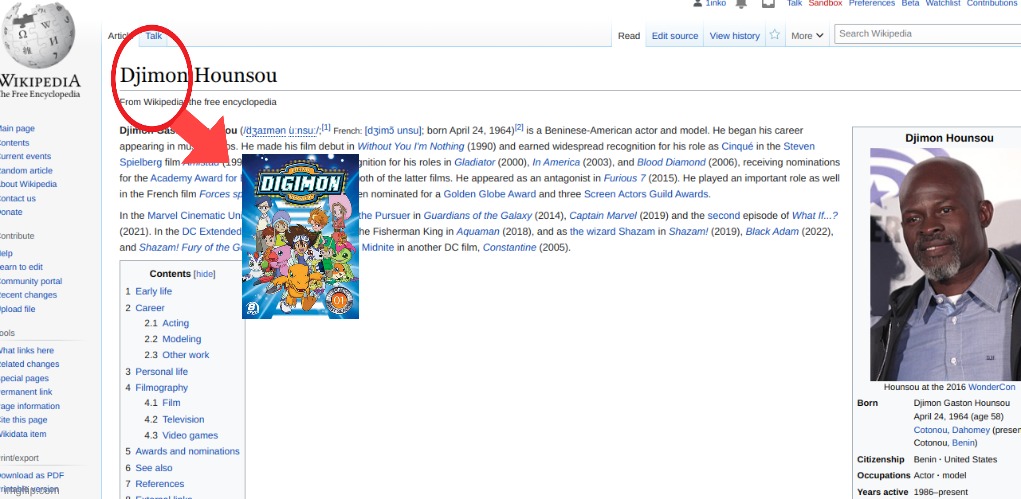1021x499 pixels.
Task: Open the Without You I'm Nothing link
Action: pyautogui.click(x=411, y=146)
